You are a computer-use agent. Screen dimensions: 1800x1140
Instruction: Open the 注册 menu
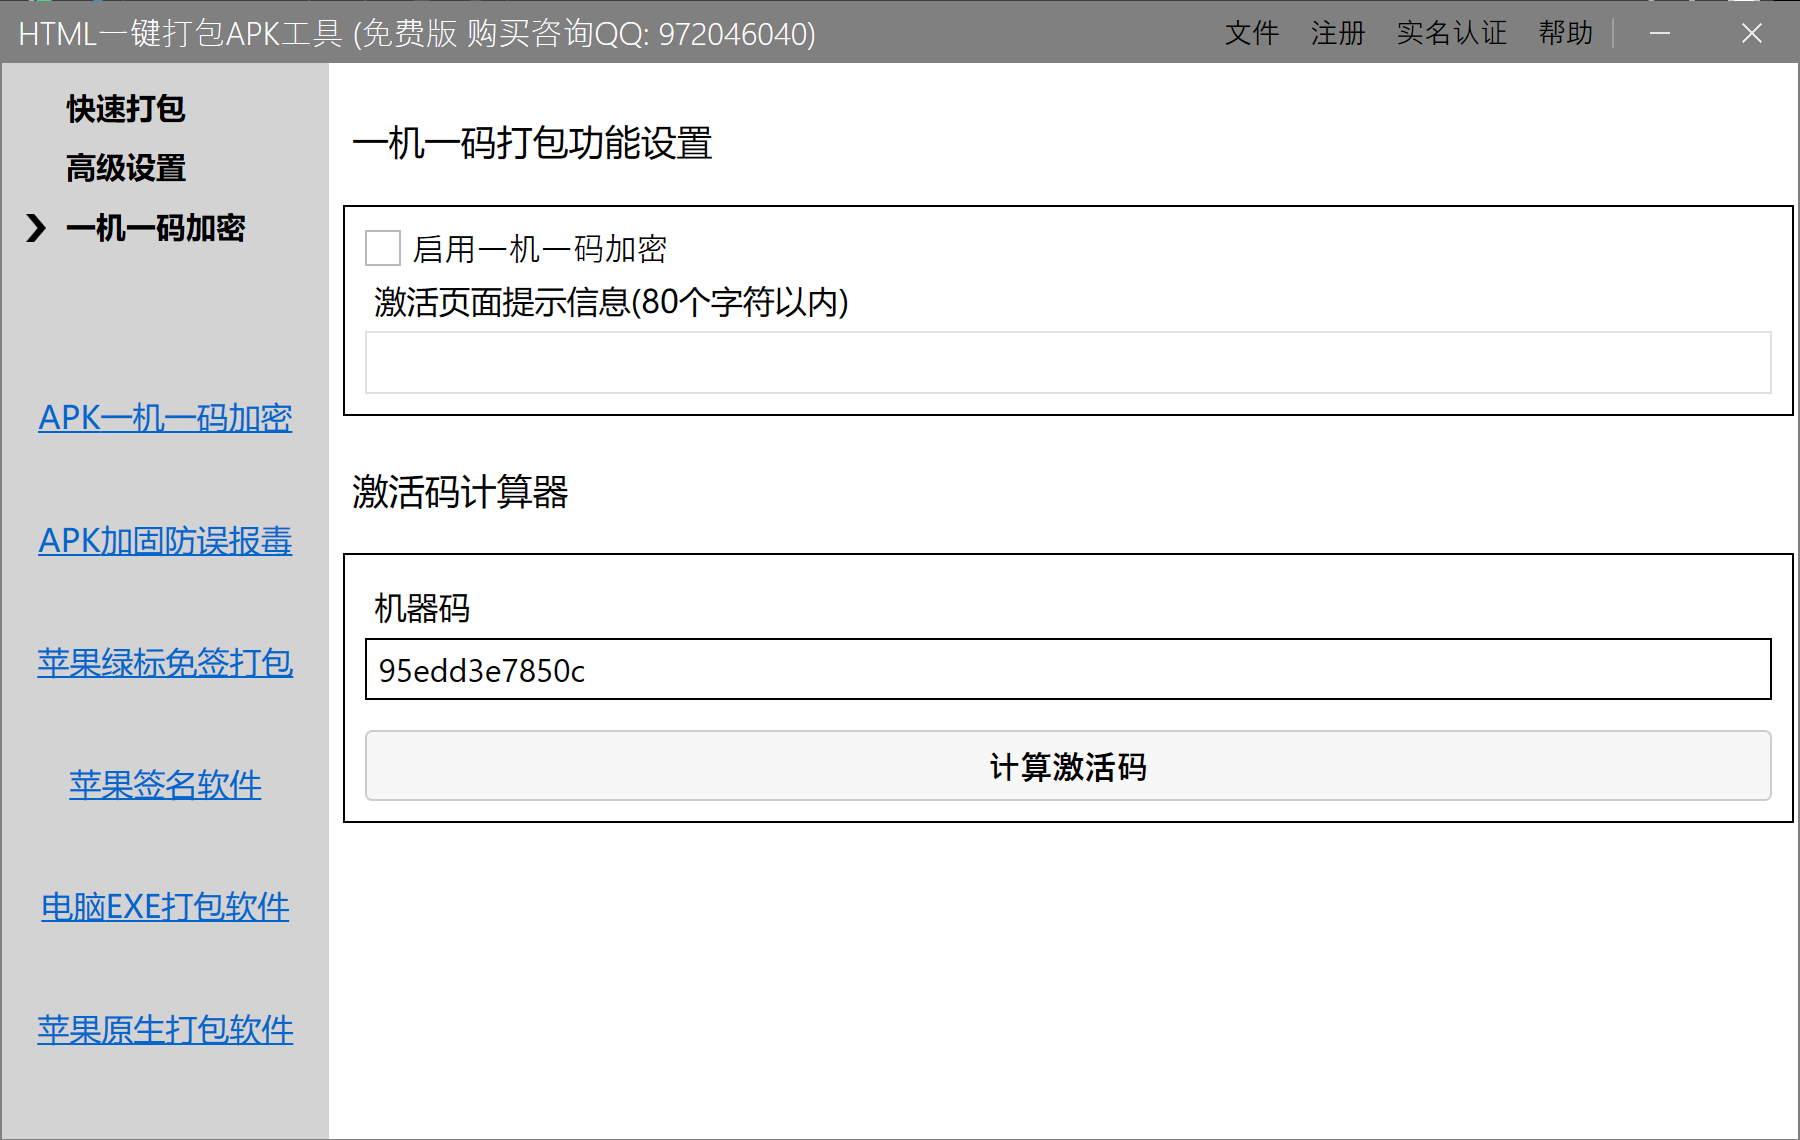1337,34
